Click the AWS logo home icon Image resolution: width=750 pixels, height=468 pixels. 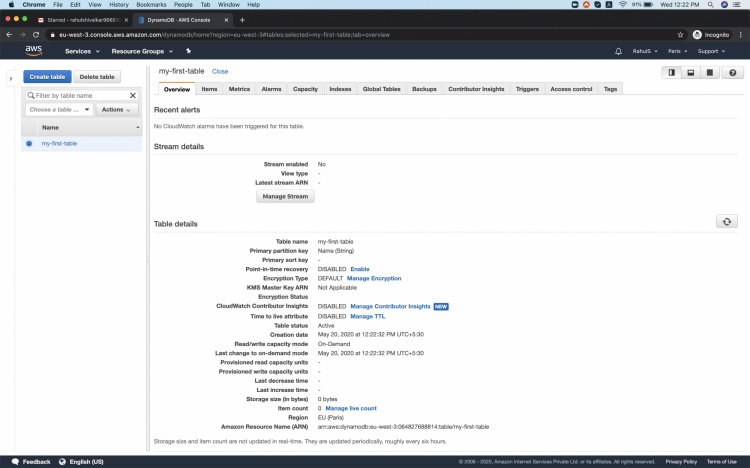33,51
